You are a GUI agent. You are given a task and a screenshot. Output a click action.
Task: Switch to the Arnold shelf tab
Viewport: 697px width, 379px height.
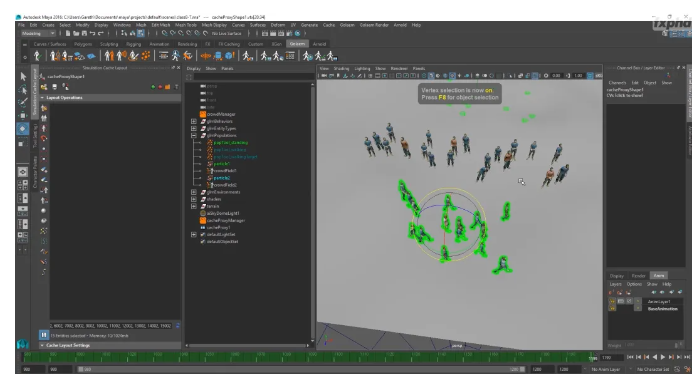pos(319,44)
